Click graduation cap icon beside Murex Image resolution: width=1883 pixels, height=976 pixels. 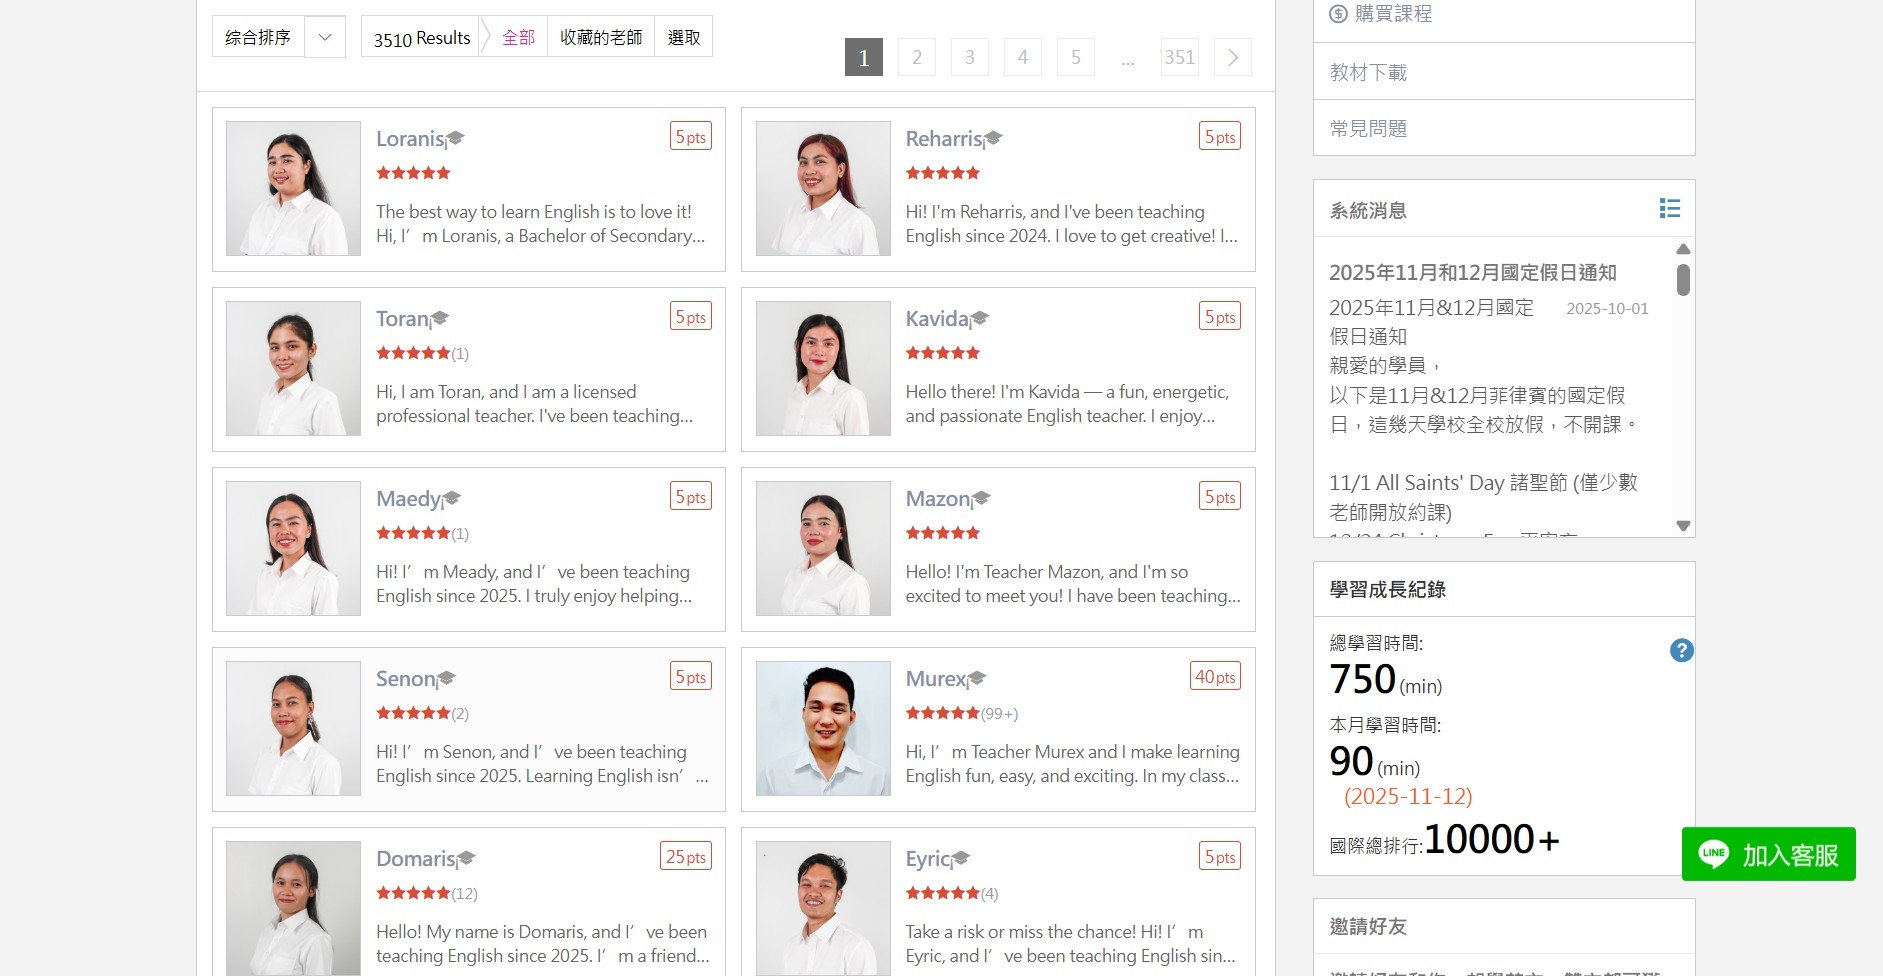coord(977,679)
